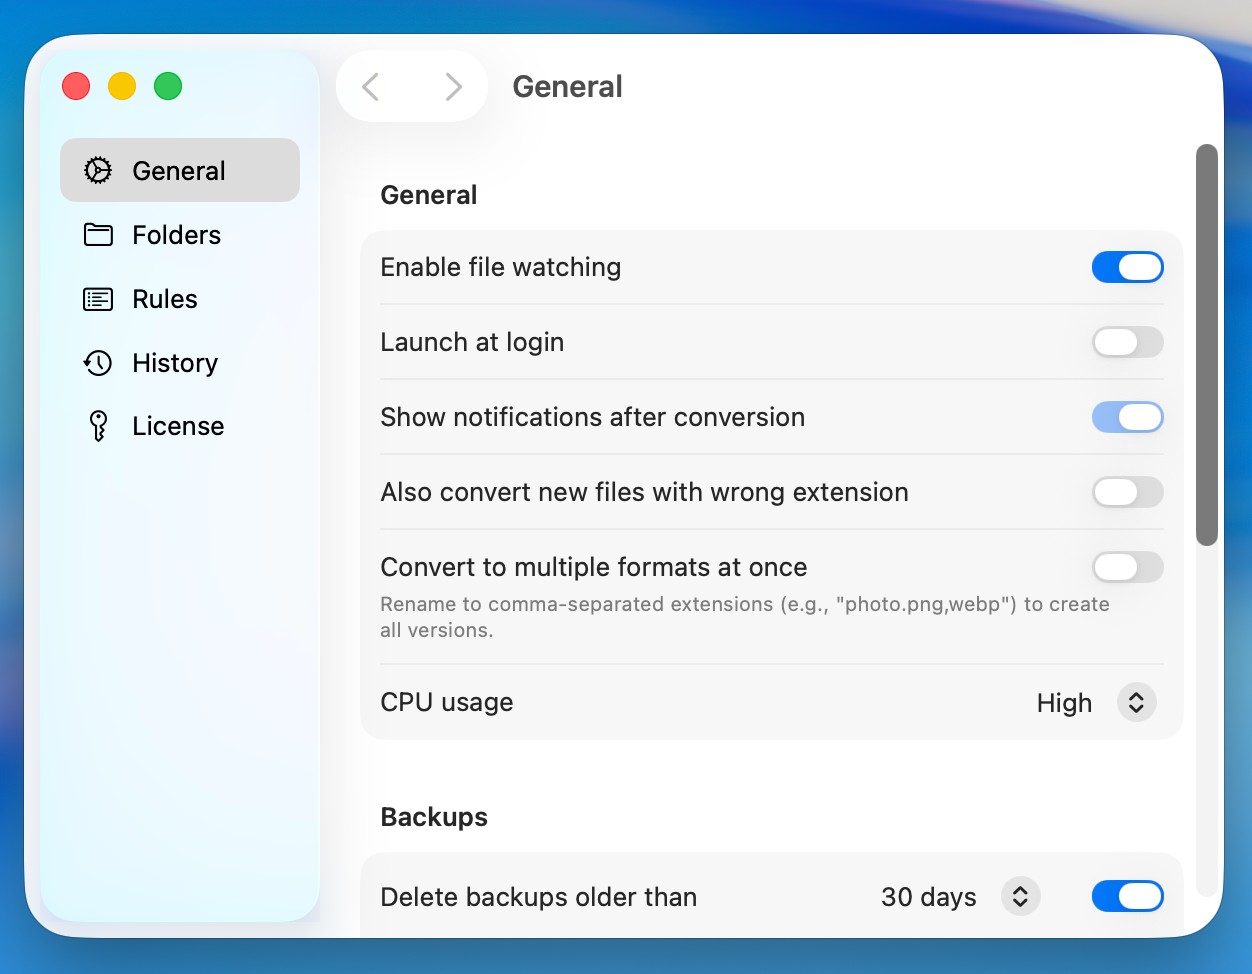The height and width of the screenshot is (974, 1252).
Task: Toggle Show notifications after conversion
Action: click(1127, 417)
